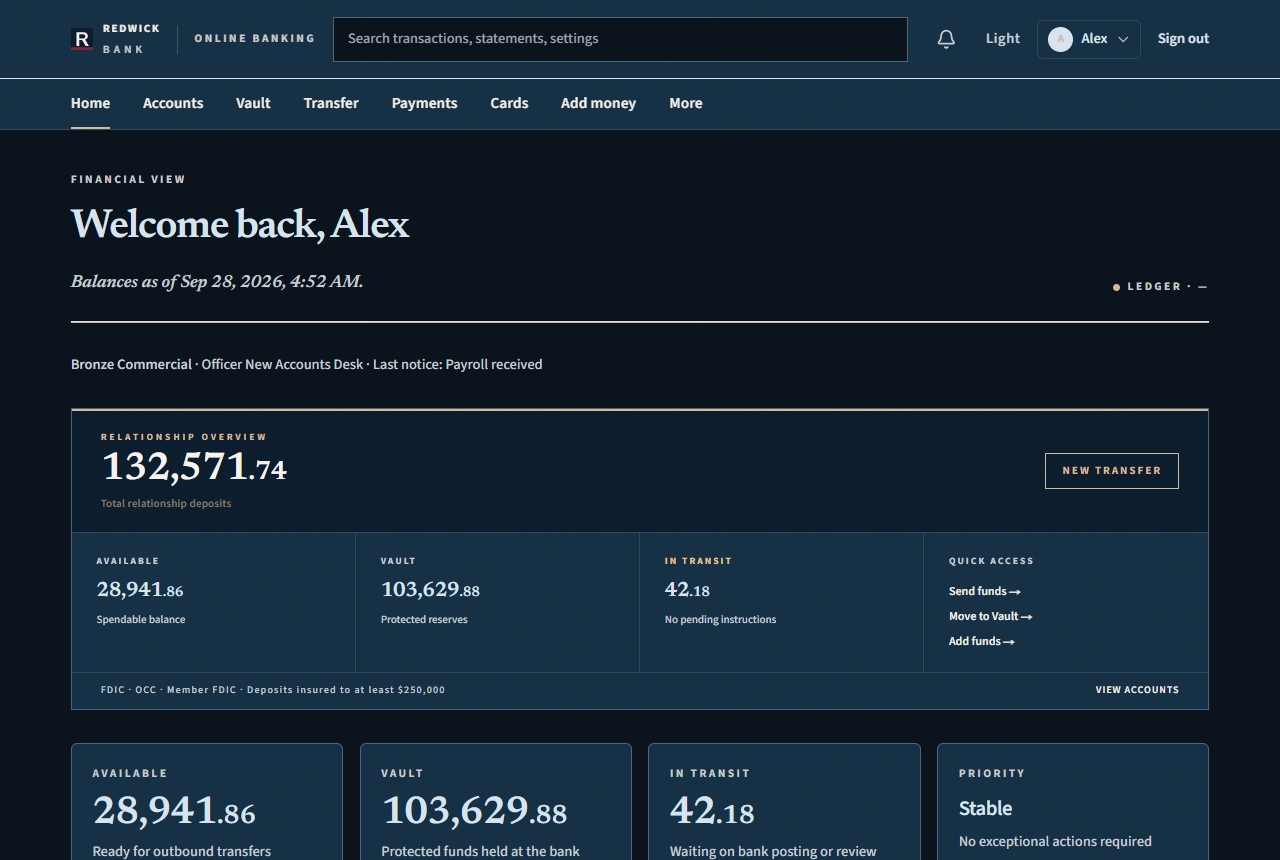The width and height of the screenshot is (1280, 860).
Task: Choose Add money in navigation
Action: click(x=598, y=103)
